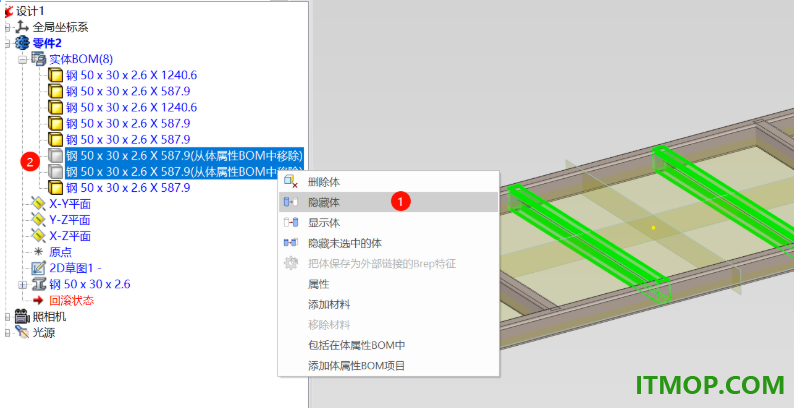Image resolution: width=794 pixels, height=408 pixels.
Task: Select the 零件2 label in the tree
Action: [47, 43]
